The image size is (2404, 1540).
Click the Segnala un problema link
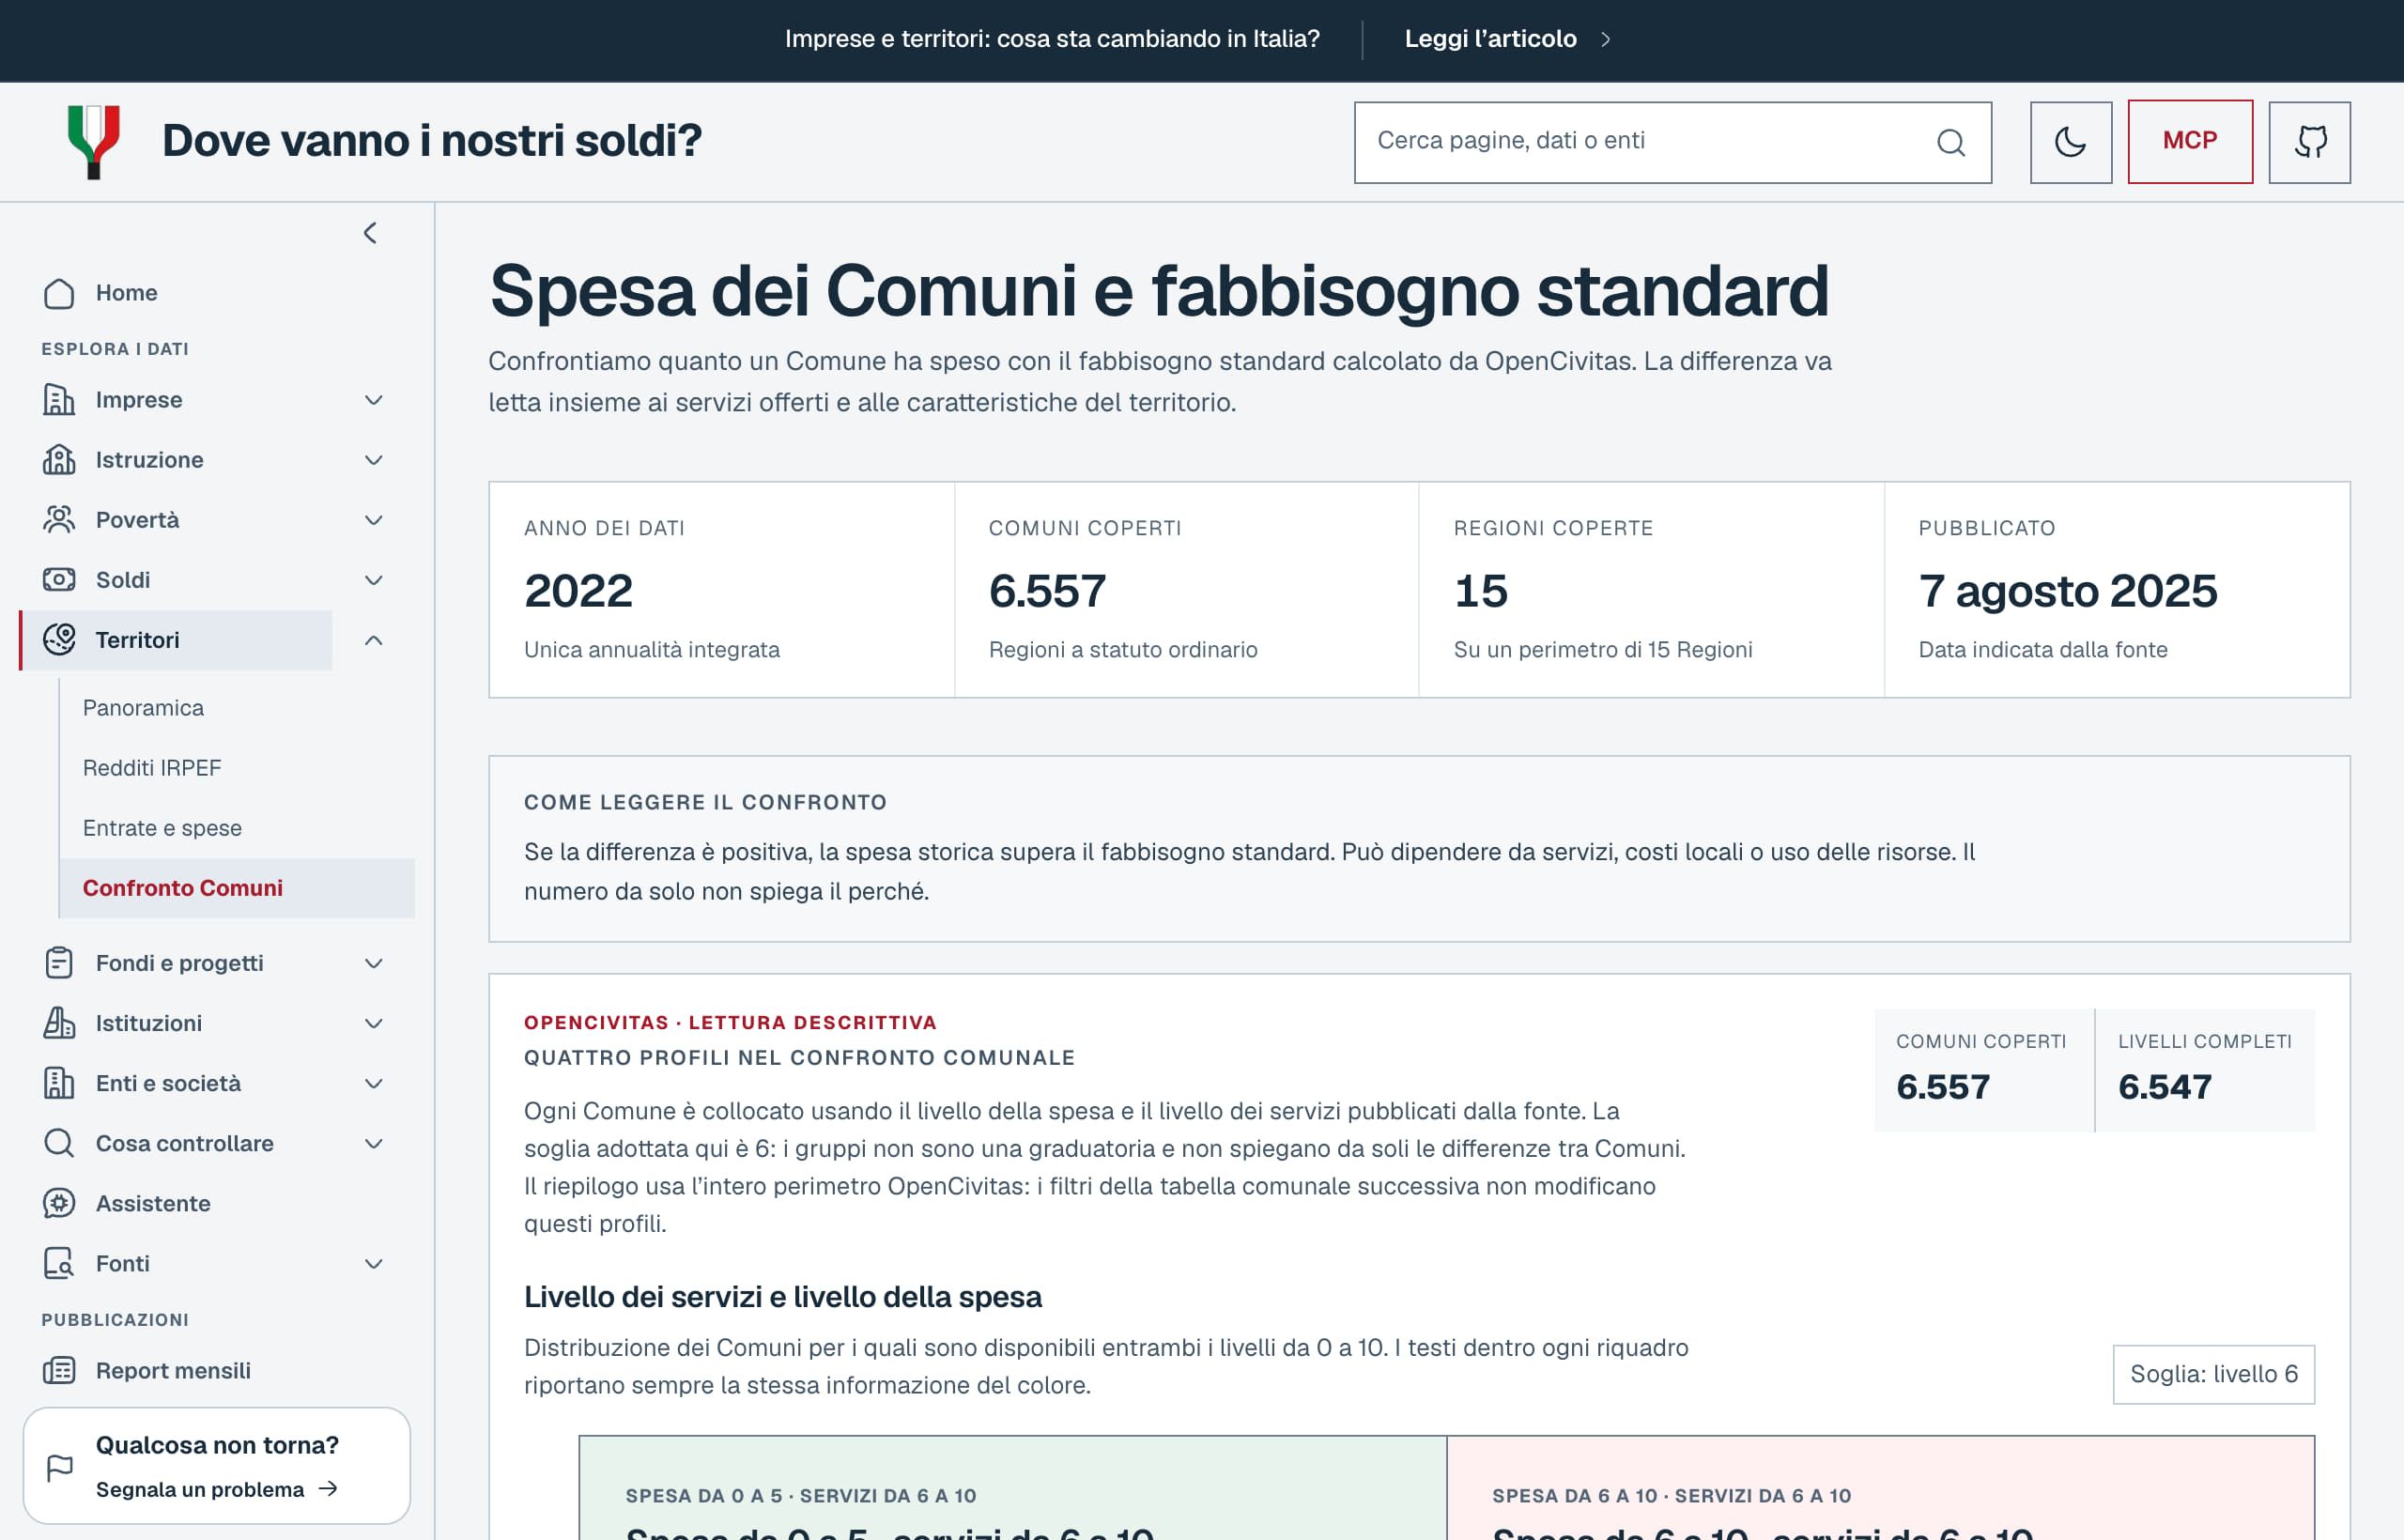(x=216, y=1489)
